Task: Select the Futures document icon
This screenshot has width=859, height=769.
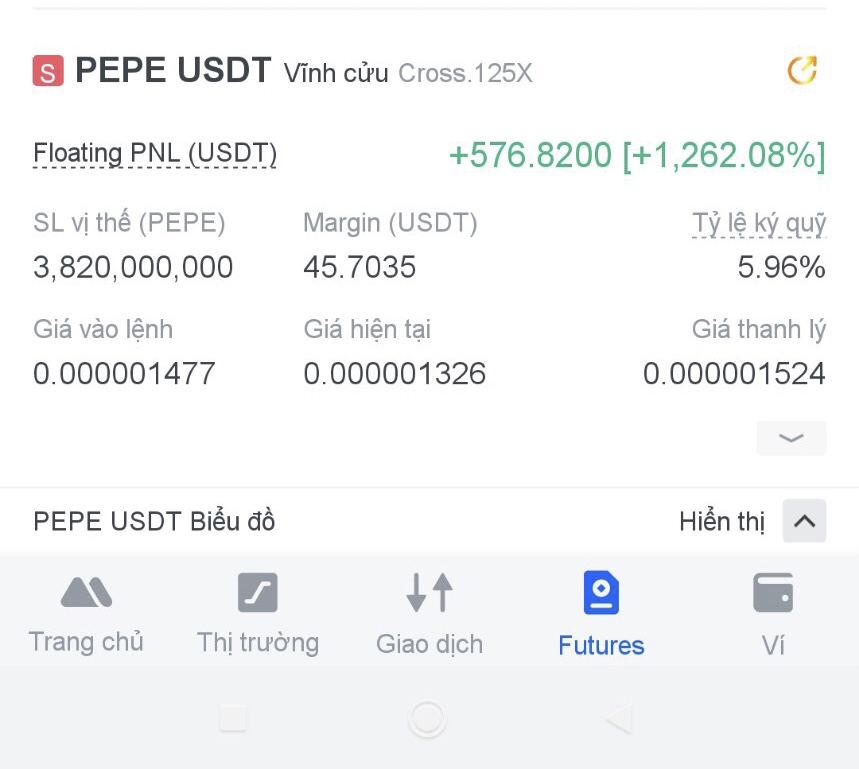Action: tap(601, 593)
